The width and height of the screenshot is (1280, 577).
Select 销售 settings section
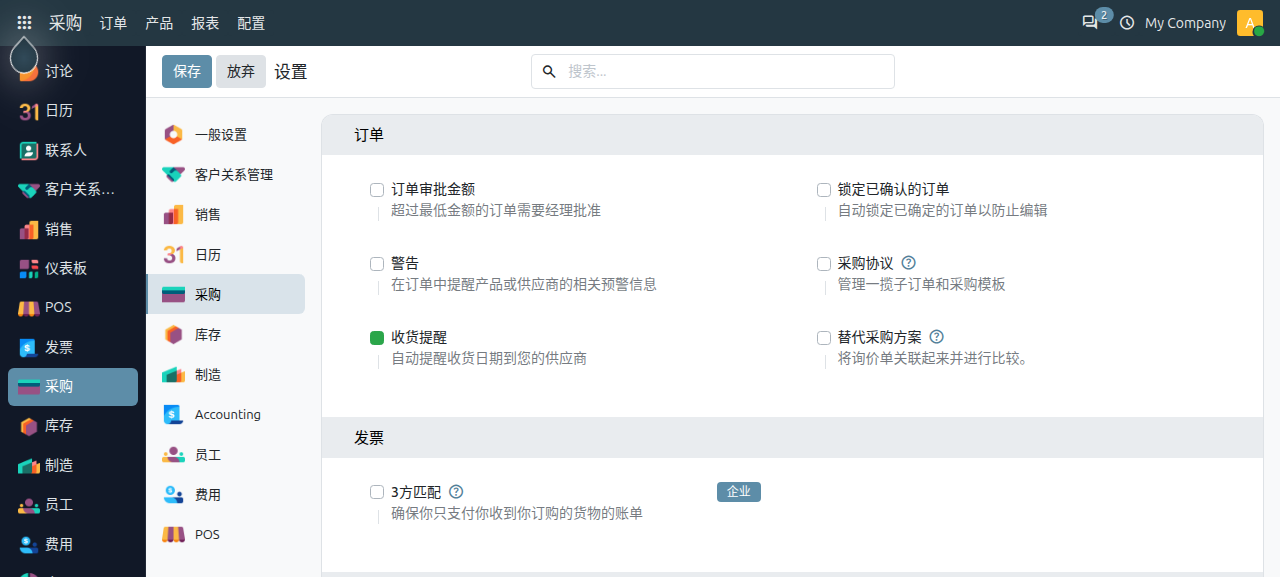[226, 214]
